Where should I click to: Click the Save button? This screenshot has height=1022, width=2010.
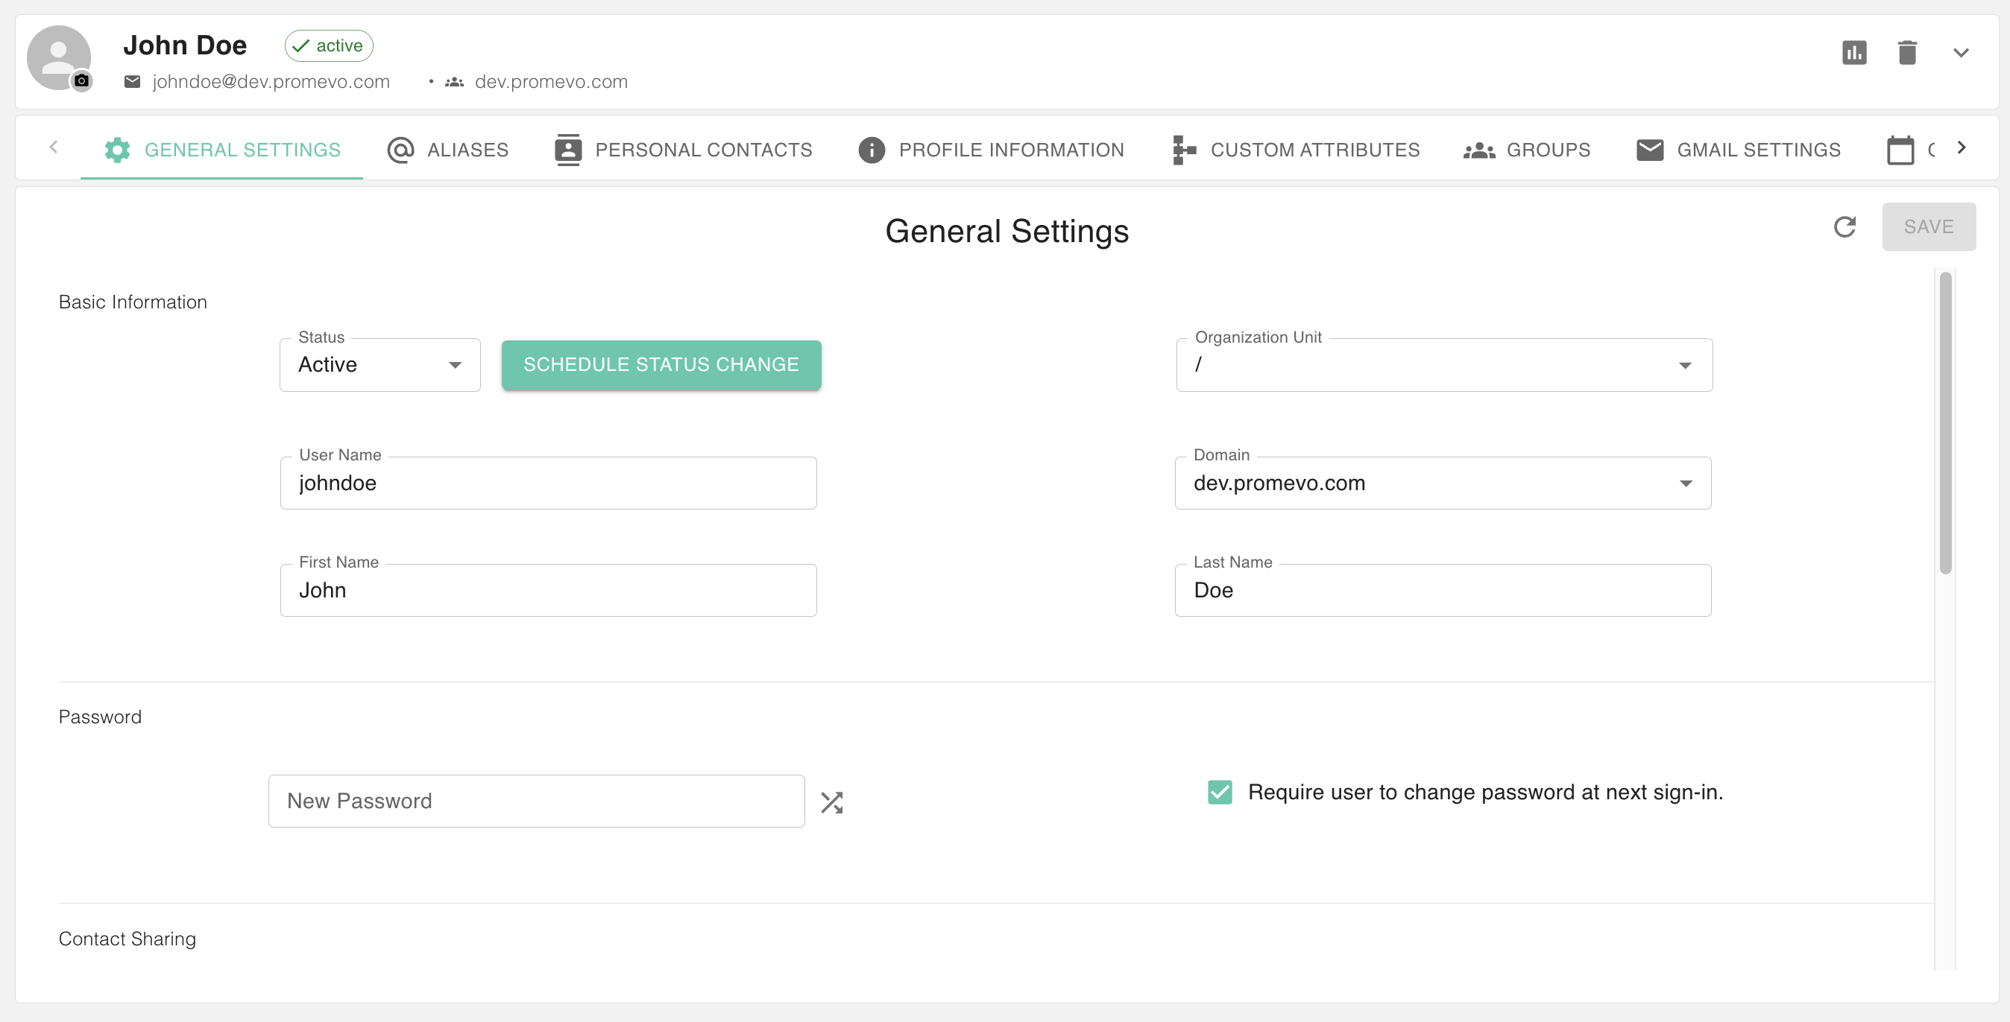tap(1928, 227)
